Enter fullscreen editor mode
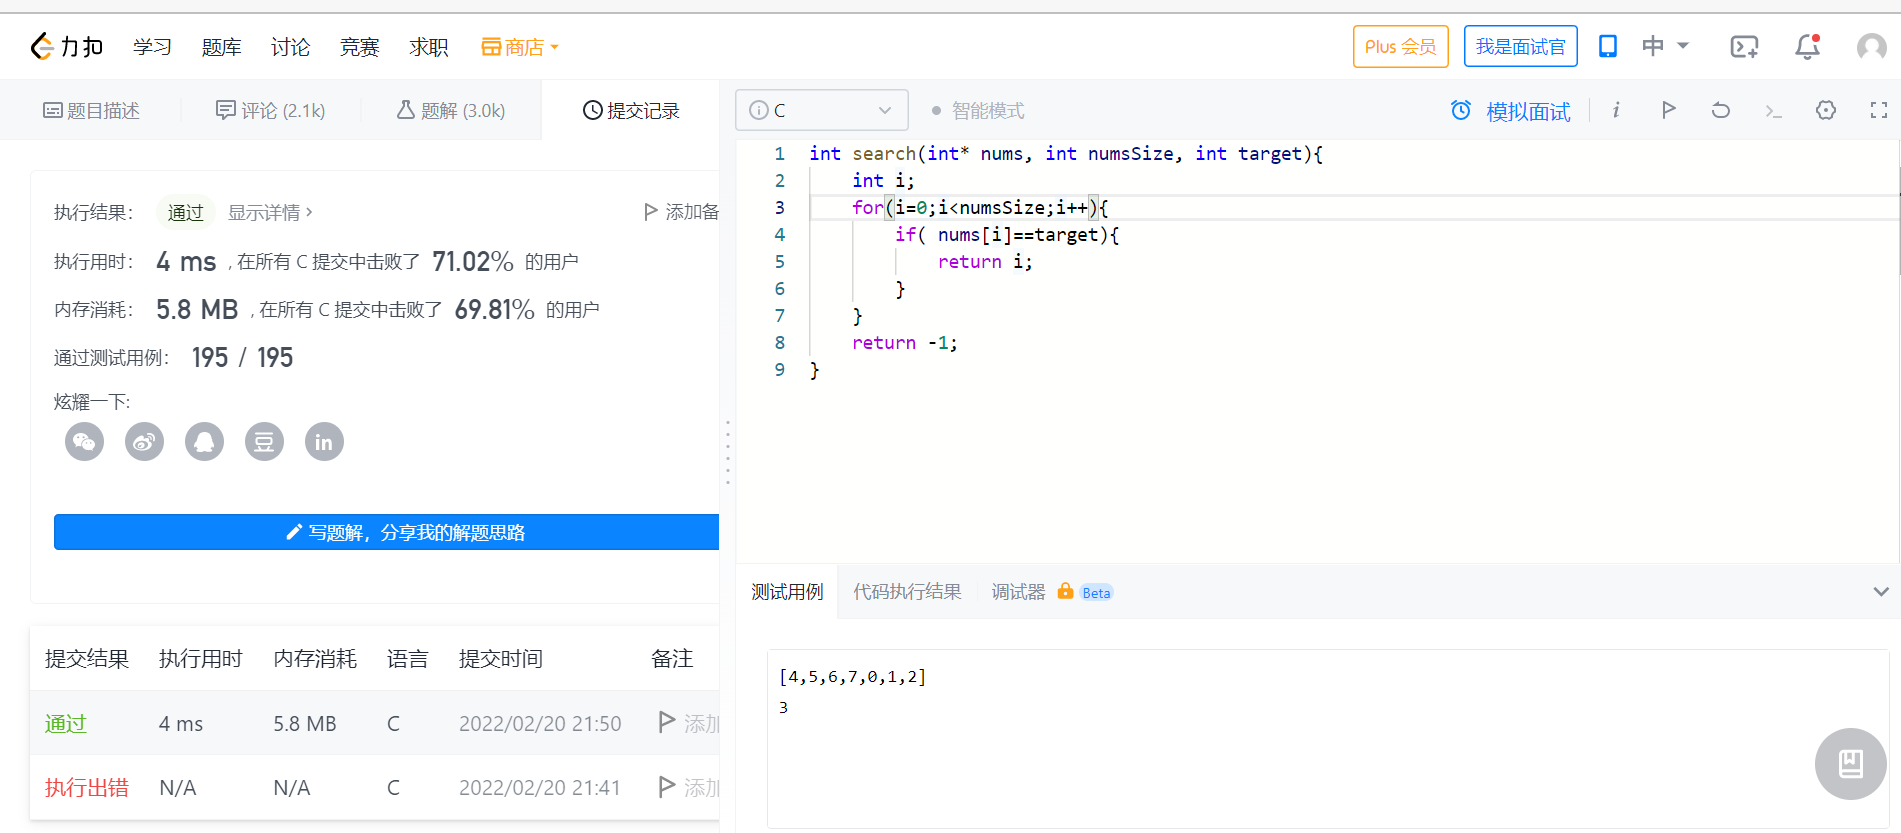The image size is (1901, 833). click(x=1878, y=110)
